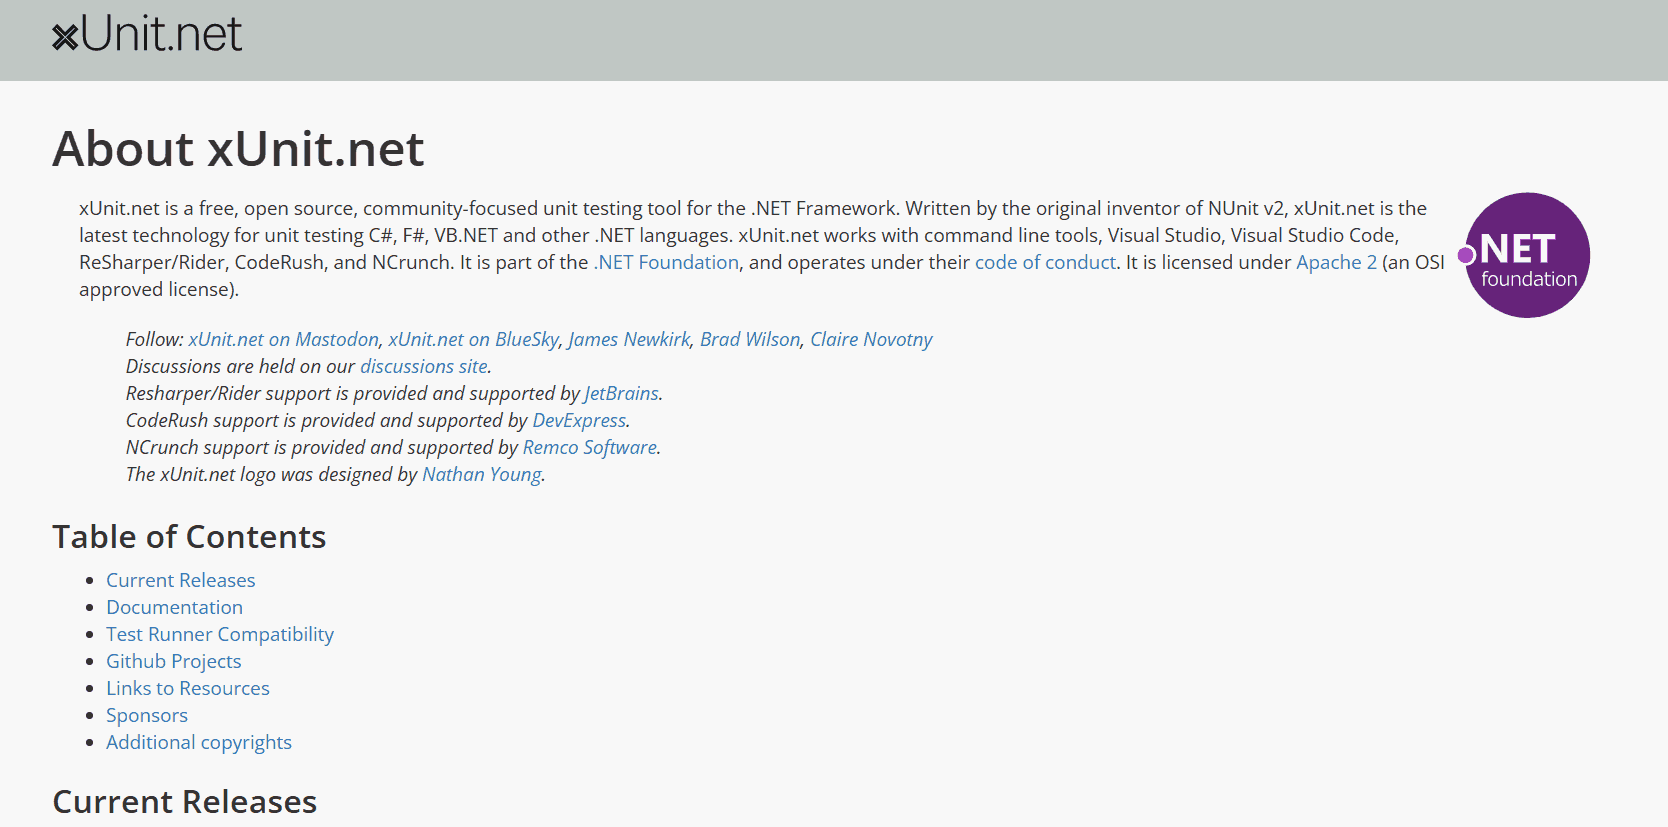Open the code of conduct link
1668x827 pixels.
pos(1045,262)
